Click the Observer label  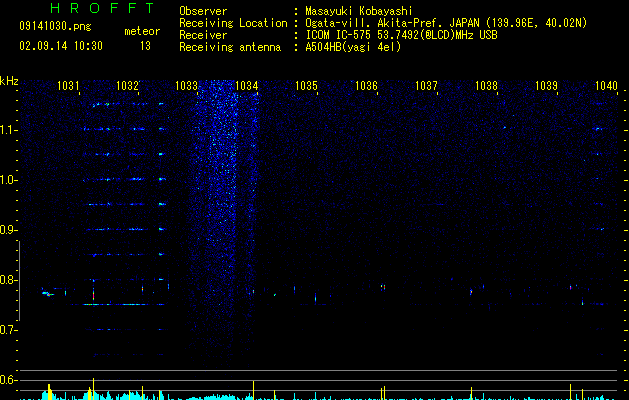(203, 11)
